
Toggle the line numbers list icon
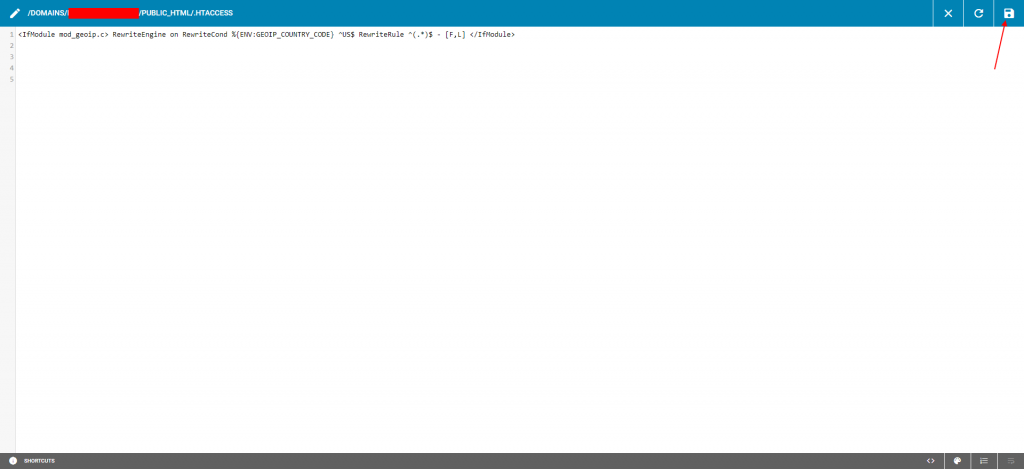(x=984, y=461)
